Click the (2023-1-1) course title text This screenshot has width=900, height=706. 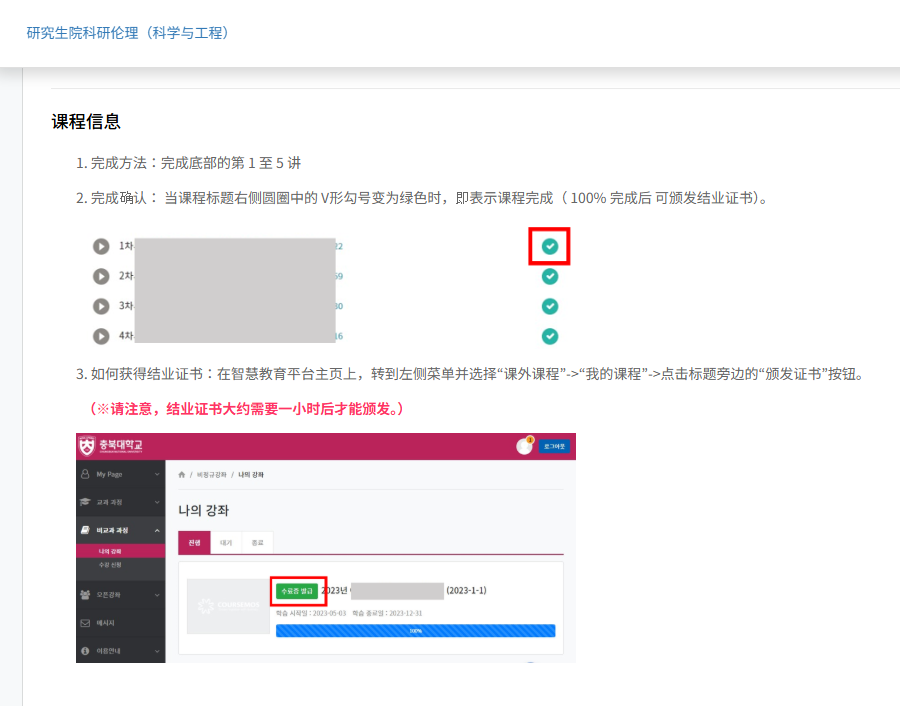466,590
